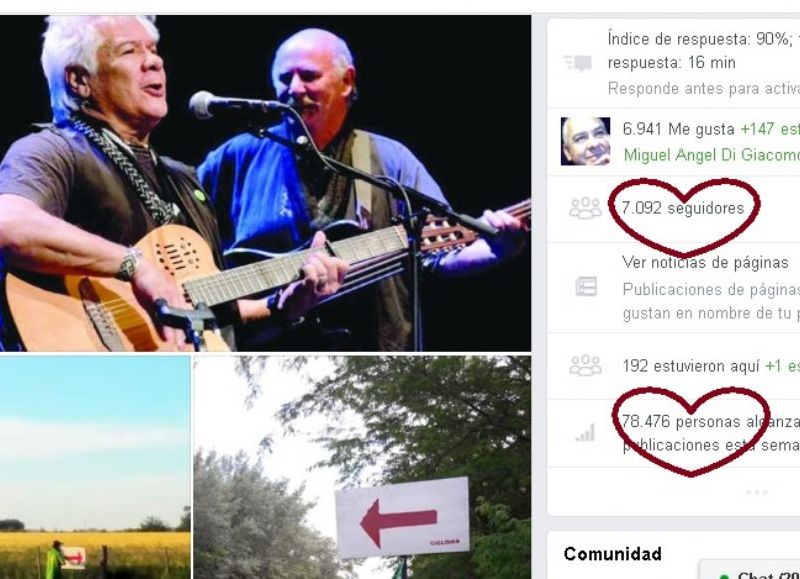The width and height of the screenshot is (800, 579).
Task: Open the three dots more options
Action: tap(757, 493)
